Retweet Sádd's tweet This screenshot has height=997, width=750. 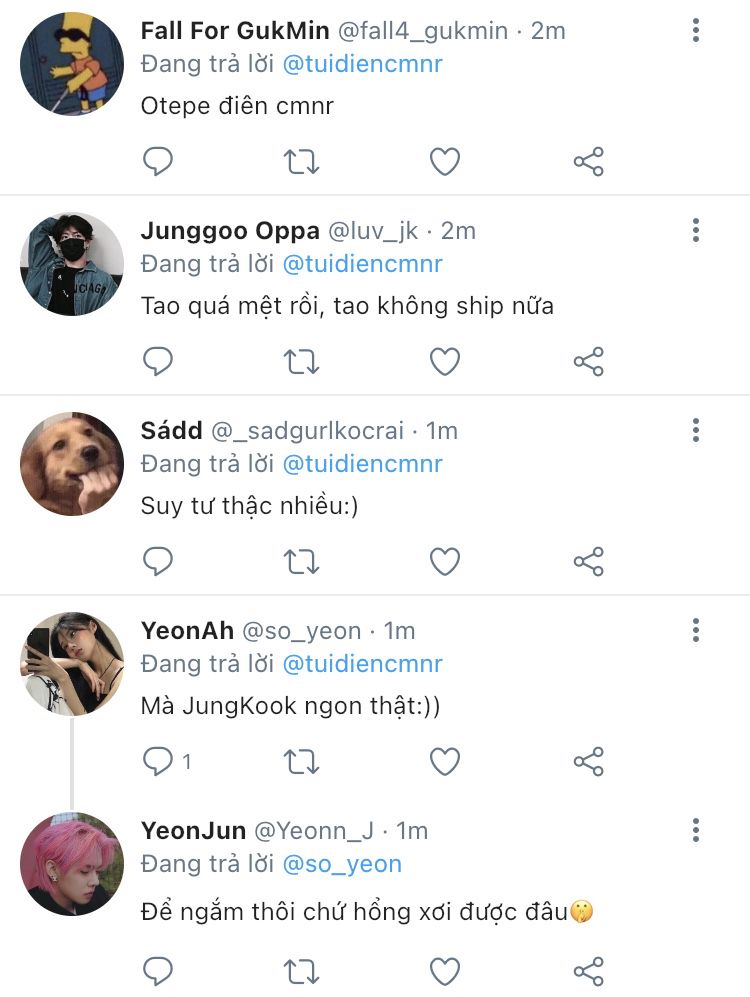[301, 561]
